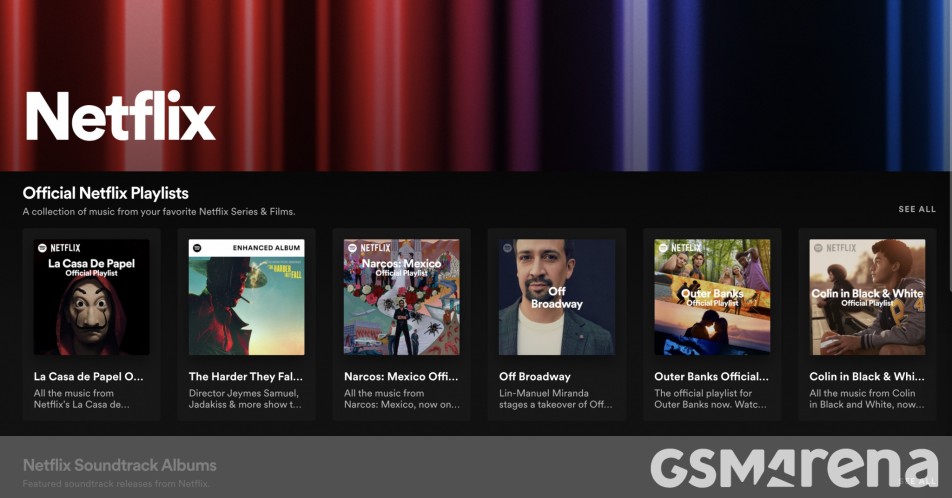
Task: Click the 'La Casa de Papel O...' title
Action: (x=89, y=377)
